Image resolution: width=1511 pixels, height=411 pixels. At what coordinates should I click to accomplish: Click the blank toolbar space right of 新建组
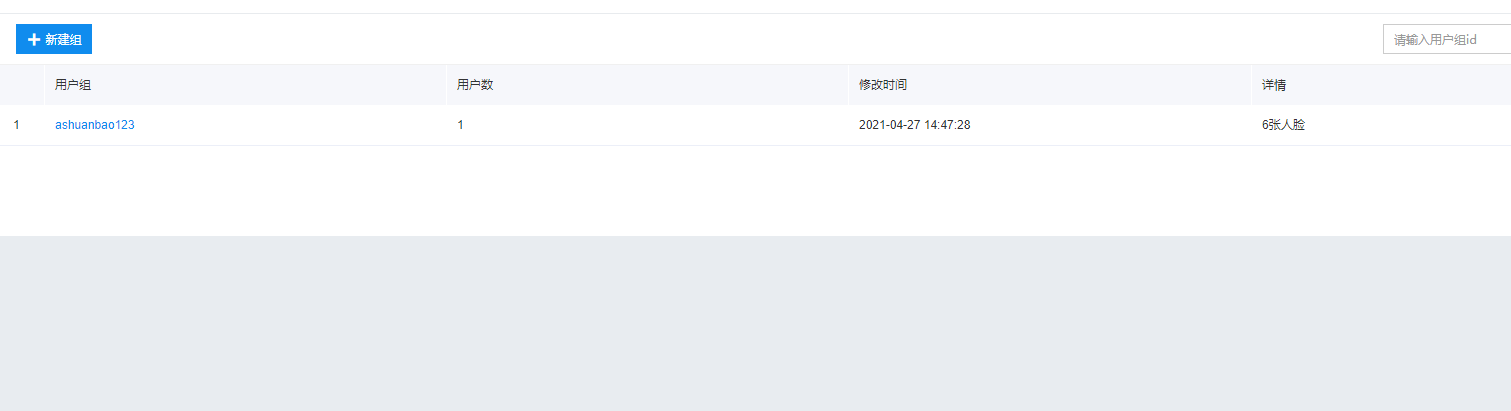(x=737, y=39)
